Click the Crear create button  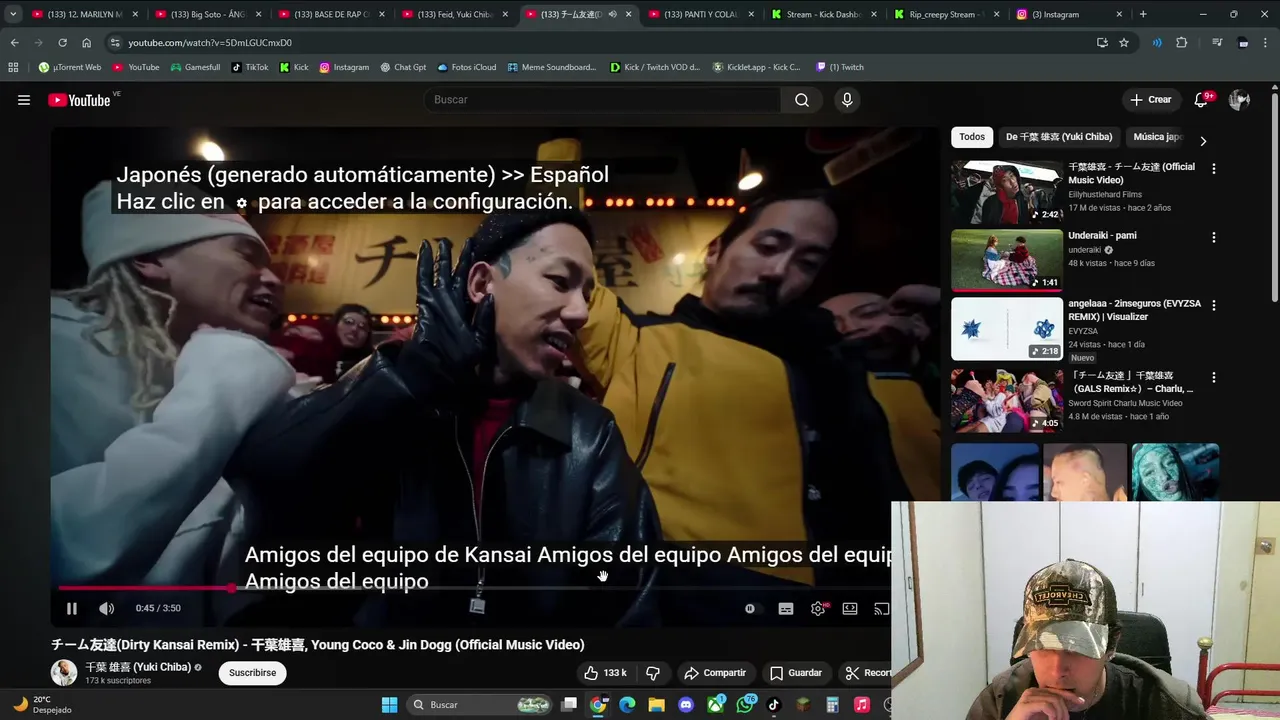[1151, 100]
